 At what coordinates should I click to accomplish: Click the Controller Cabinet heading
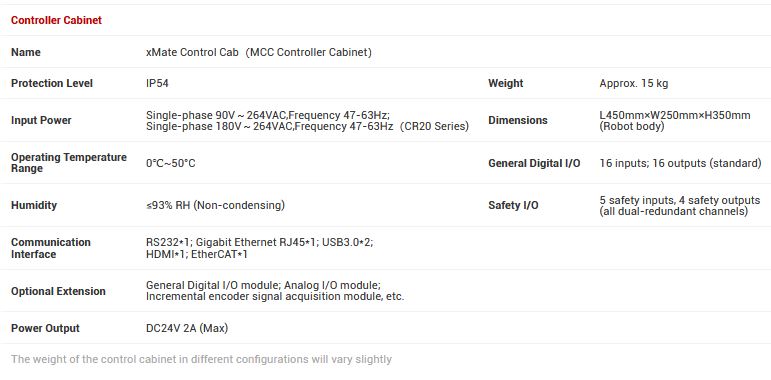tap(56, 20)
